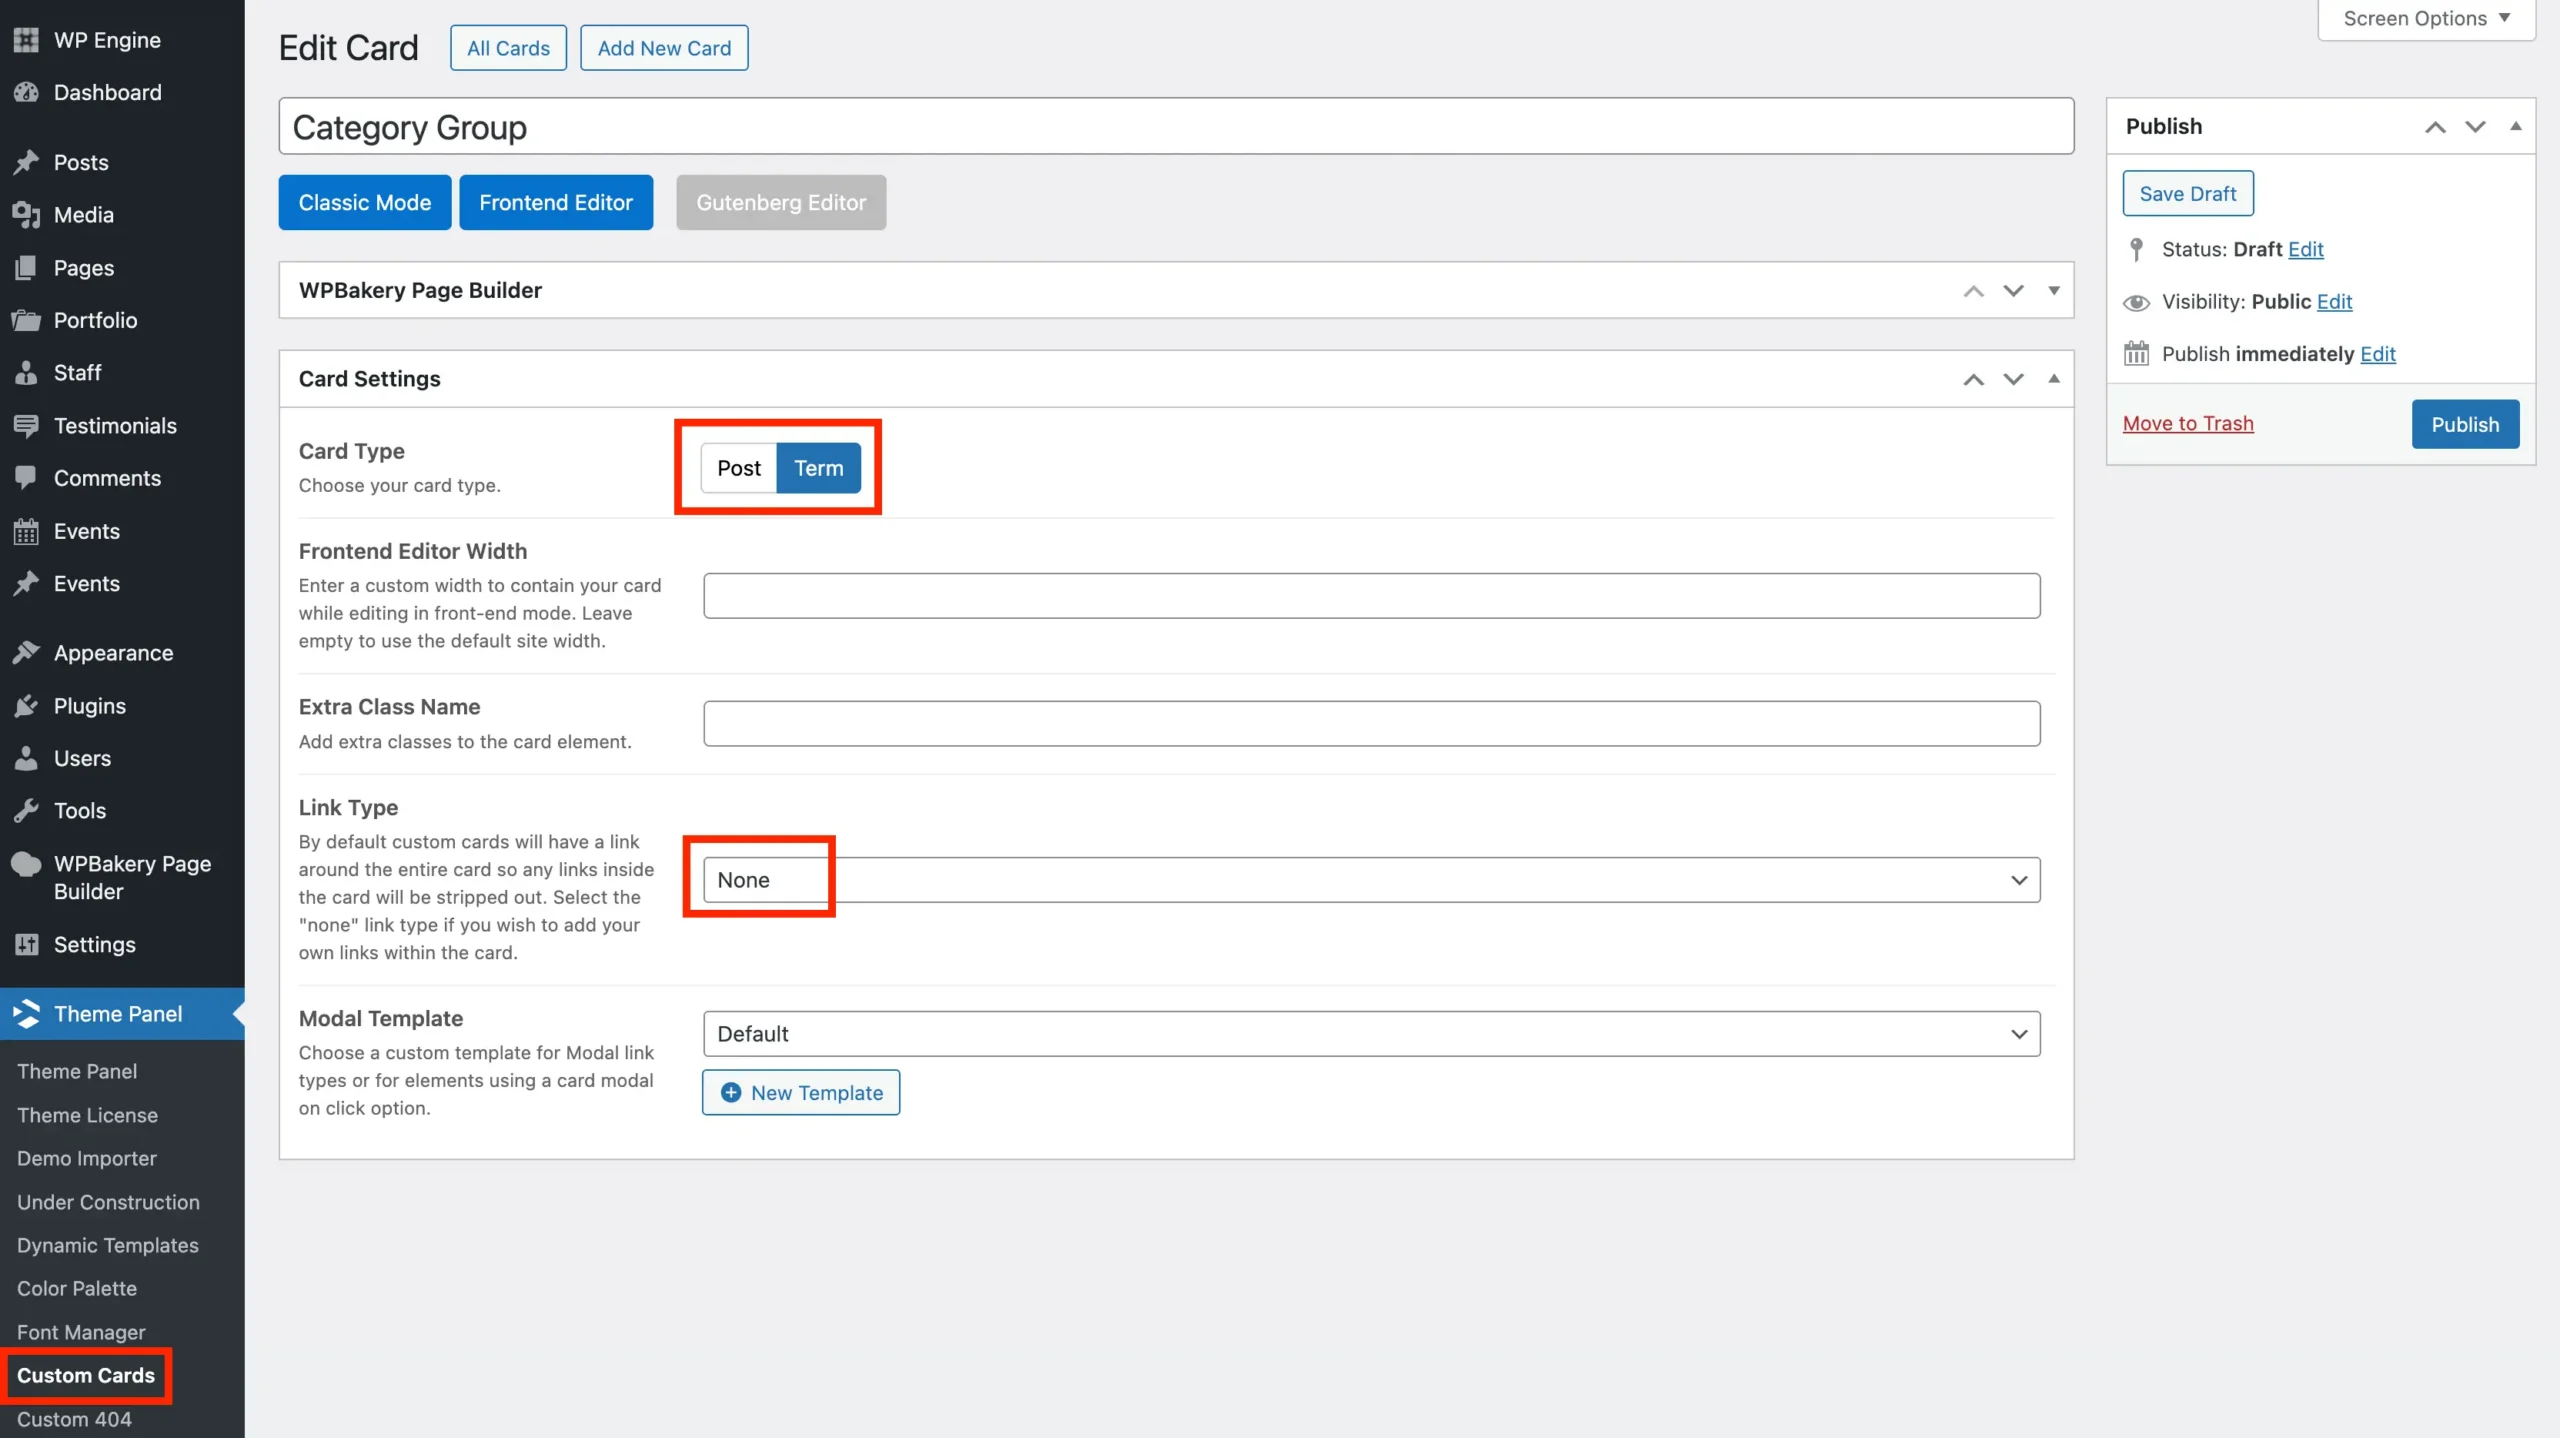Click Move to Trash link

pos(2188,424)
